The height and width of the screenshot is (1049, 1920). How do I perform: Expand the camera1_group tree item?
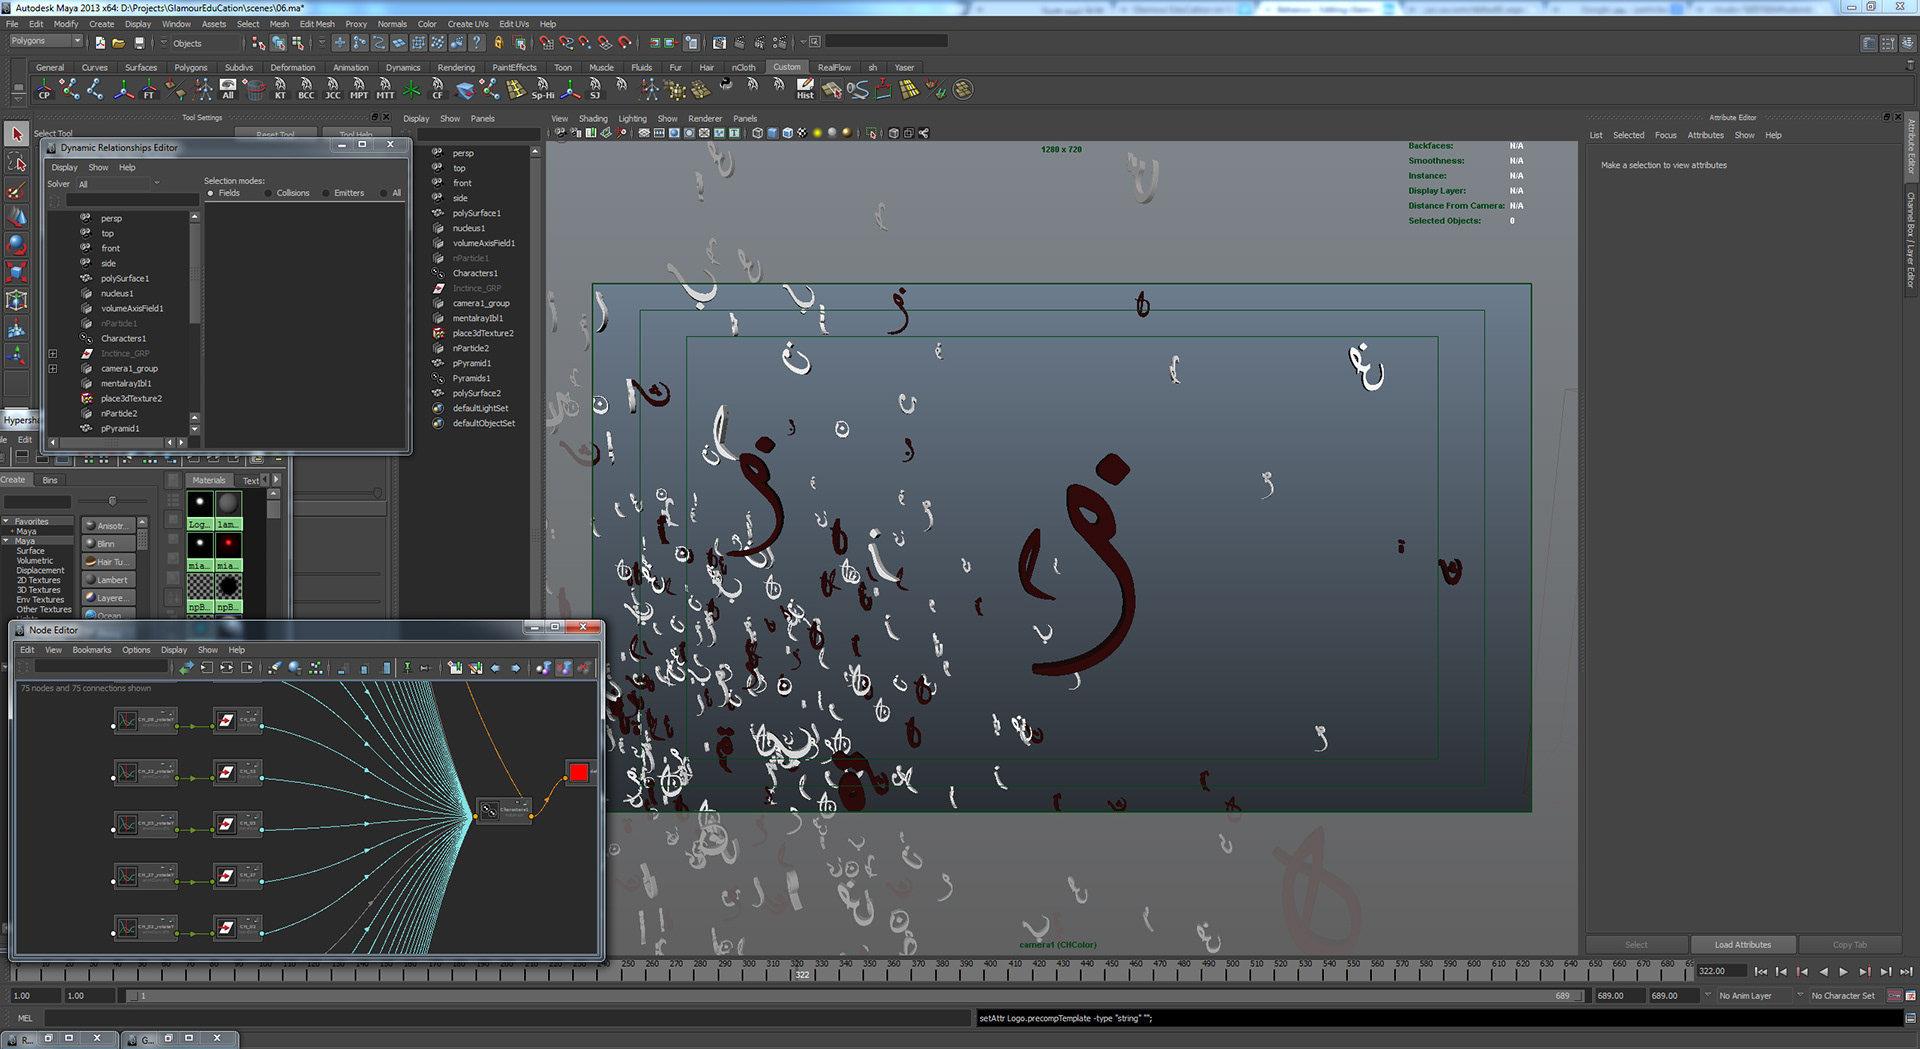53,369
